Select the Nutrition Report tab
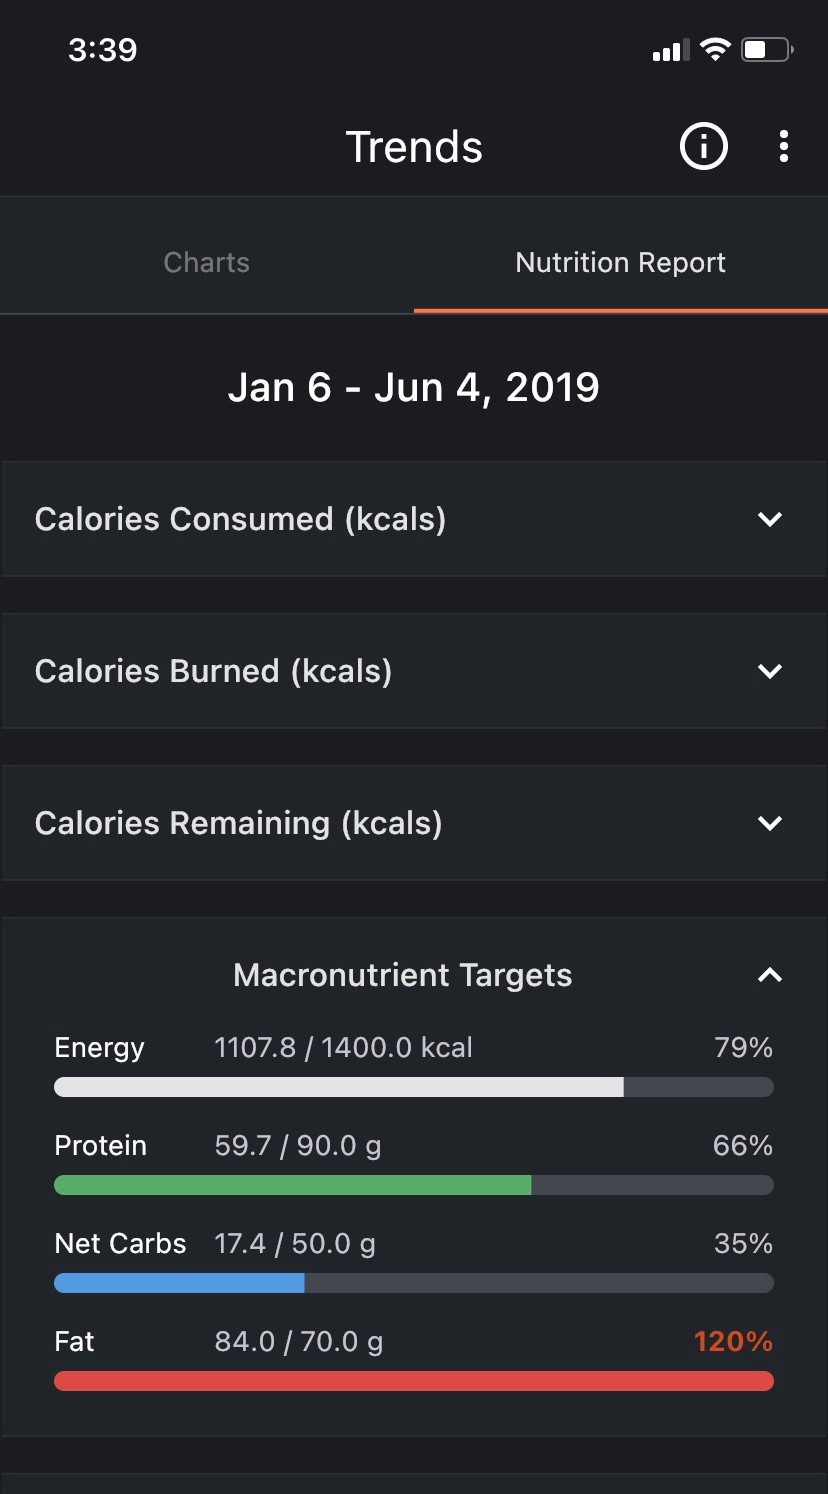The image size is (828, 1494). coord(621,263)
